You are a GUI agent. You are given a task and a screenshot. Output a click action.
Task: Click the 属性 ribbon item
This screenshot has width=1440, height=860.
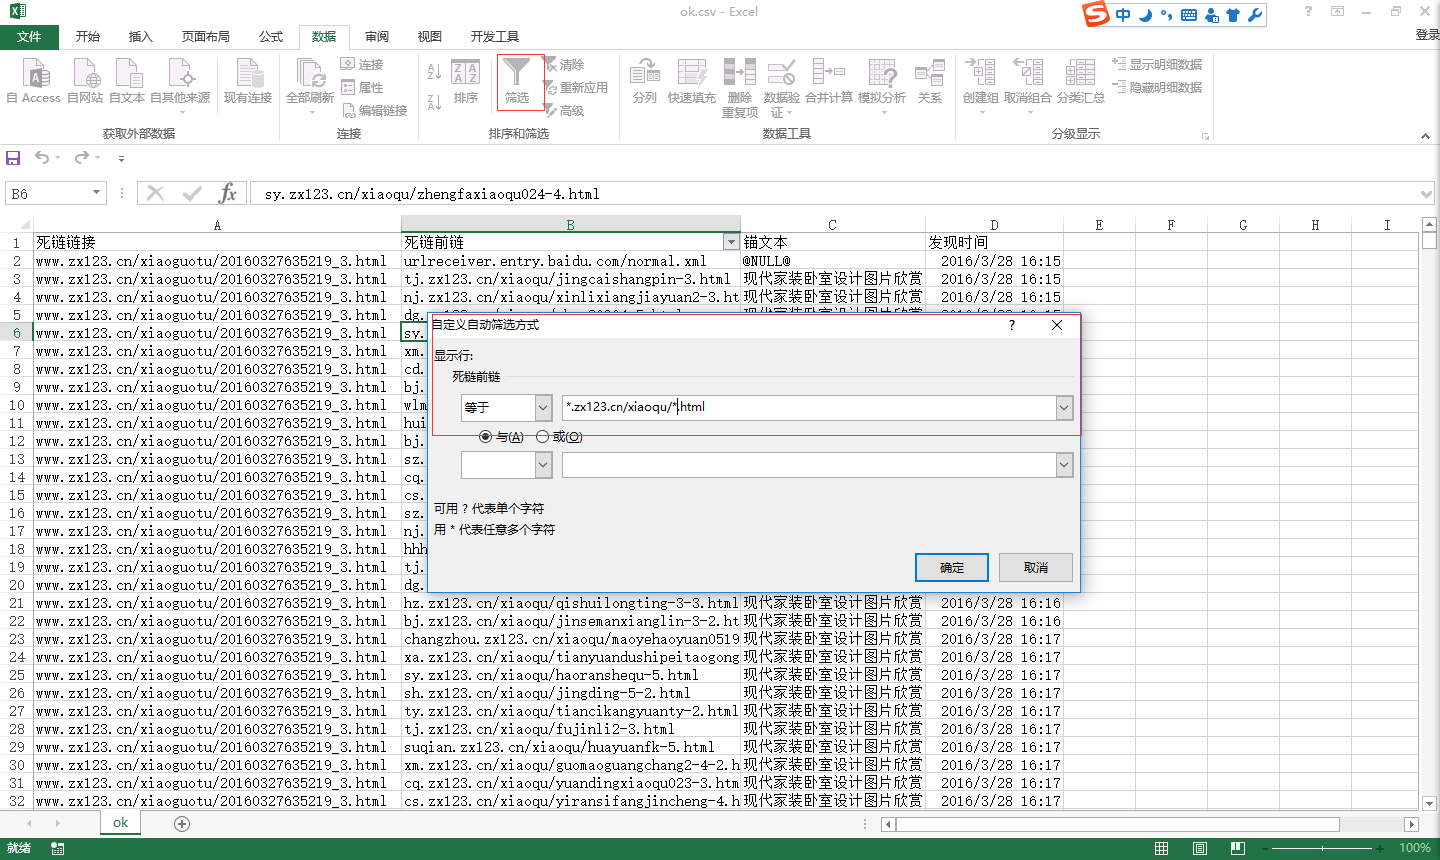[362, 87]
